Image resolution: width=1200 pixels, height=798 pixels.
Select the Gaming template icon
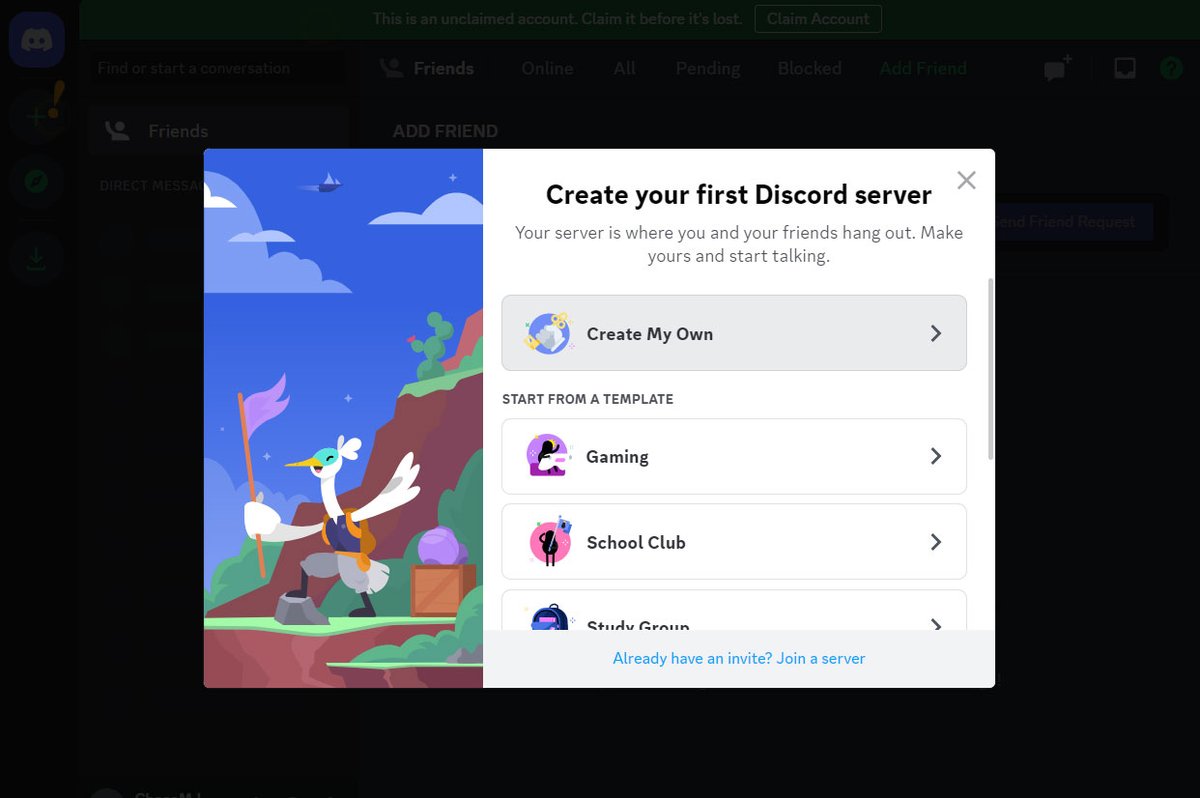546,456
